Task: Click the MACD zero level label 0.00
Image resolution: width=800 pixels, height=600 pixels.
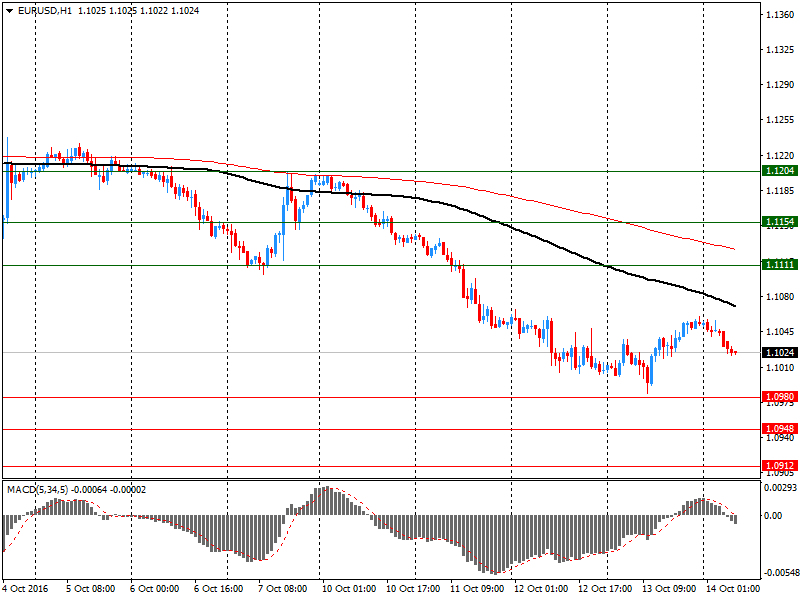Action: pyautogui.click(x=773, y=516)
